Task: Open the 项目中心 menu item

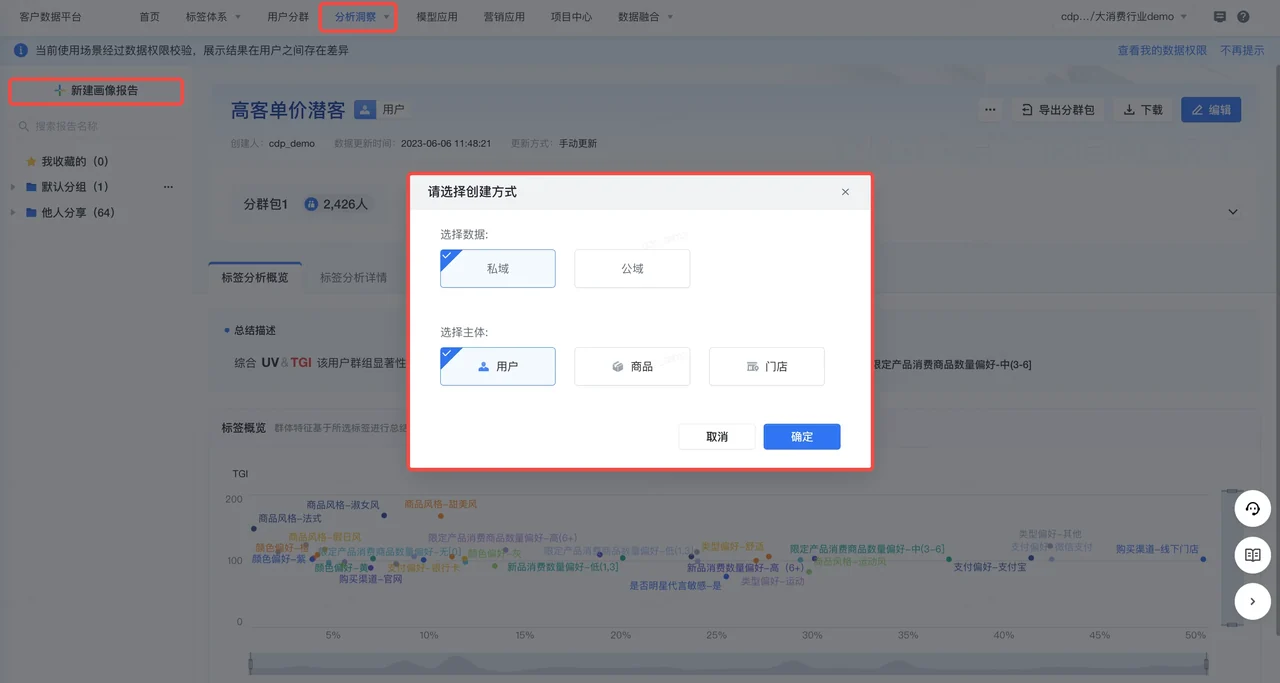Action: pyautogui.click(x=571, y=17)
